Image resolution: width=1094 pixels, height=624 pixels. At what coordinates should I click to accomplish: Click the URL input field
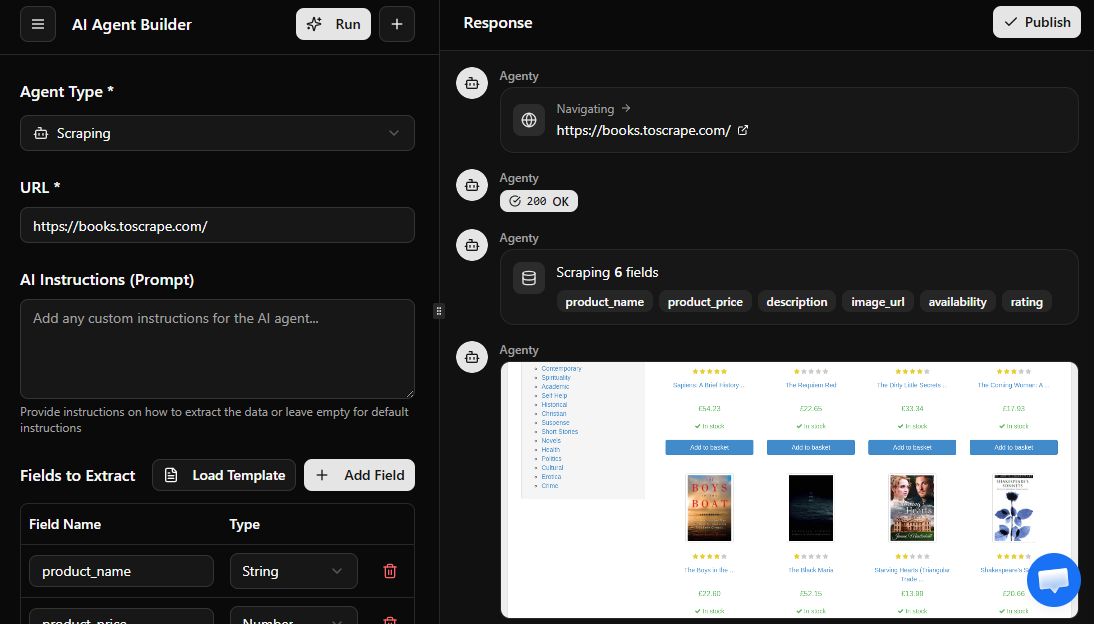pos(217,226)
